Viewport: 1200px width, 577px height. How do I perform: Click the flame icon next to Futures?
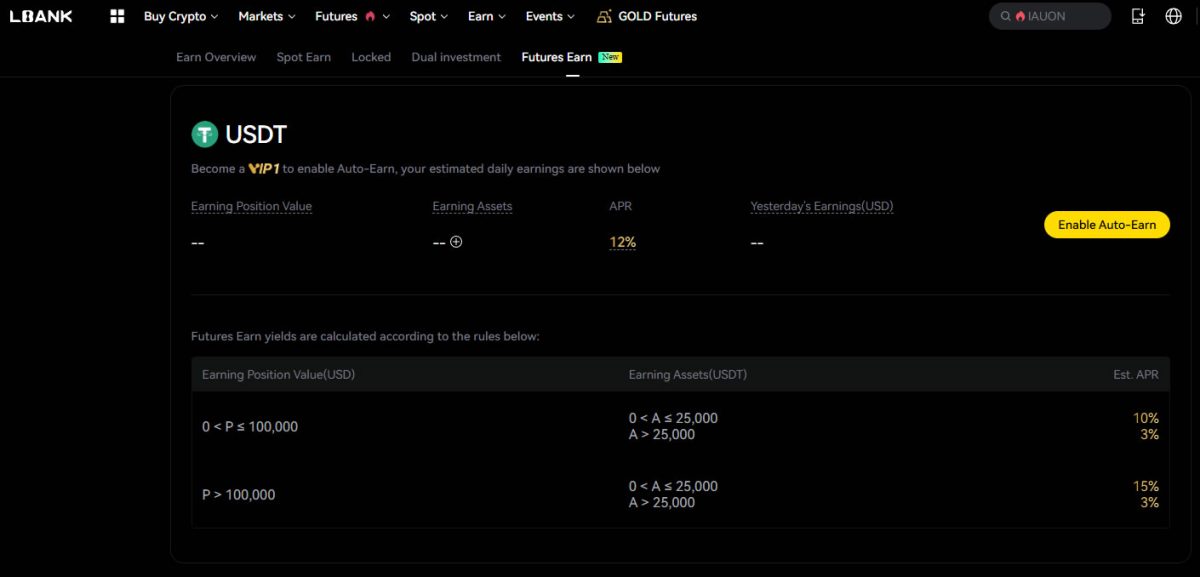point(370,16)
